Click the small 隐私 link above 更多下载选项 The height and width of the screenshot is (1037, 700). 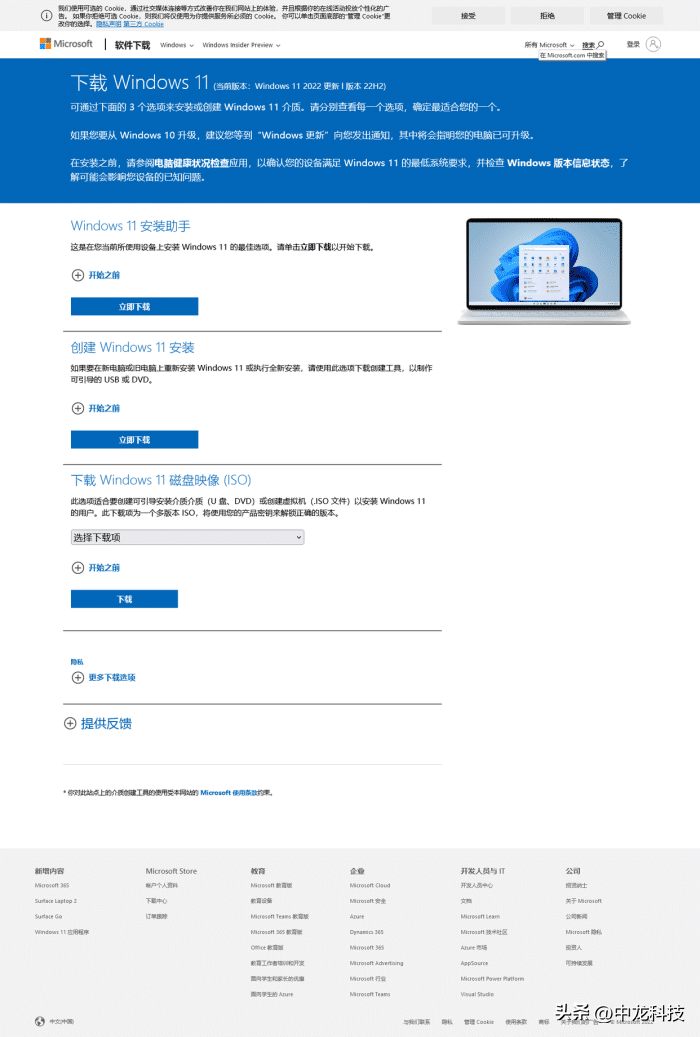[77, 662]
